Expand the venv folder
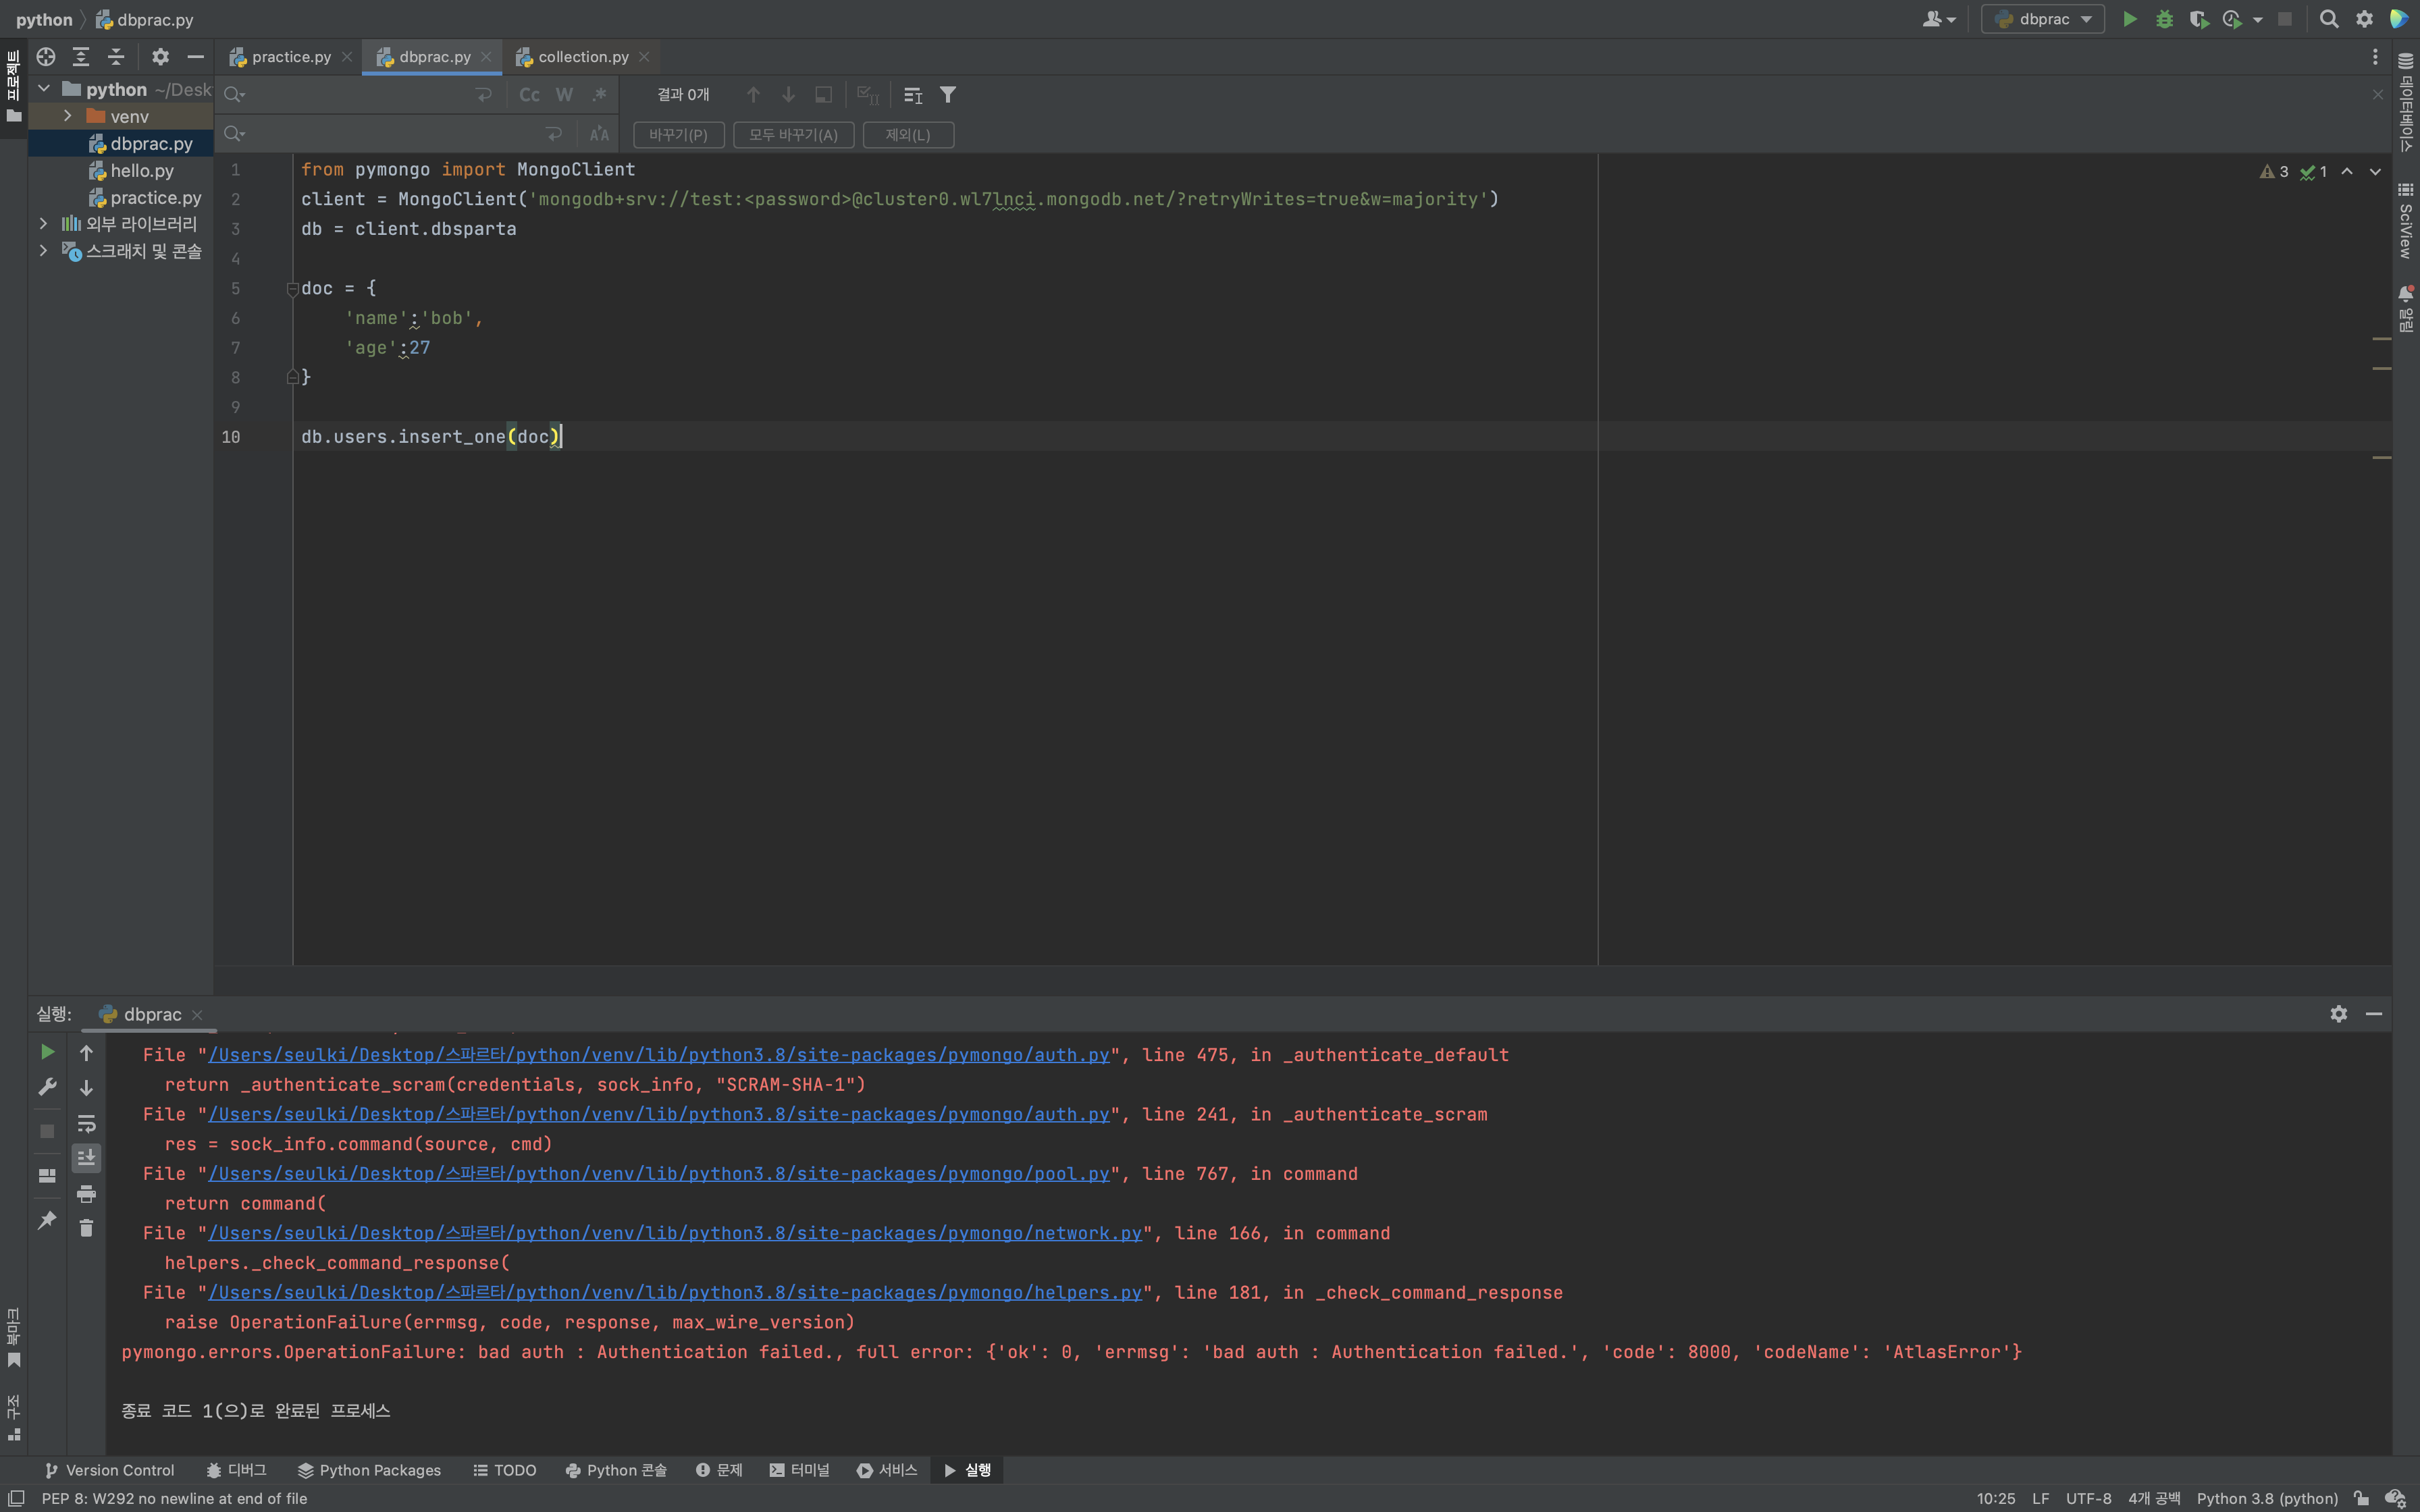 click(67, 116)
